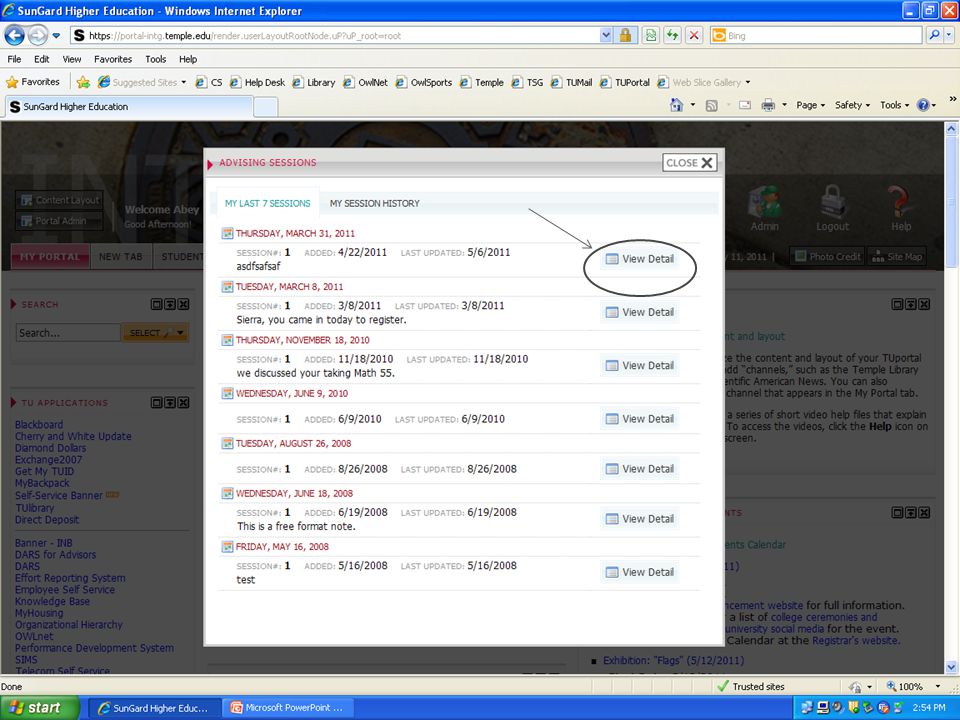This screenshot has width=960, height=720.
Task: Open the File menu
Action: click(14, 59)
